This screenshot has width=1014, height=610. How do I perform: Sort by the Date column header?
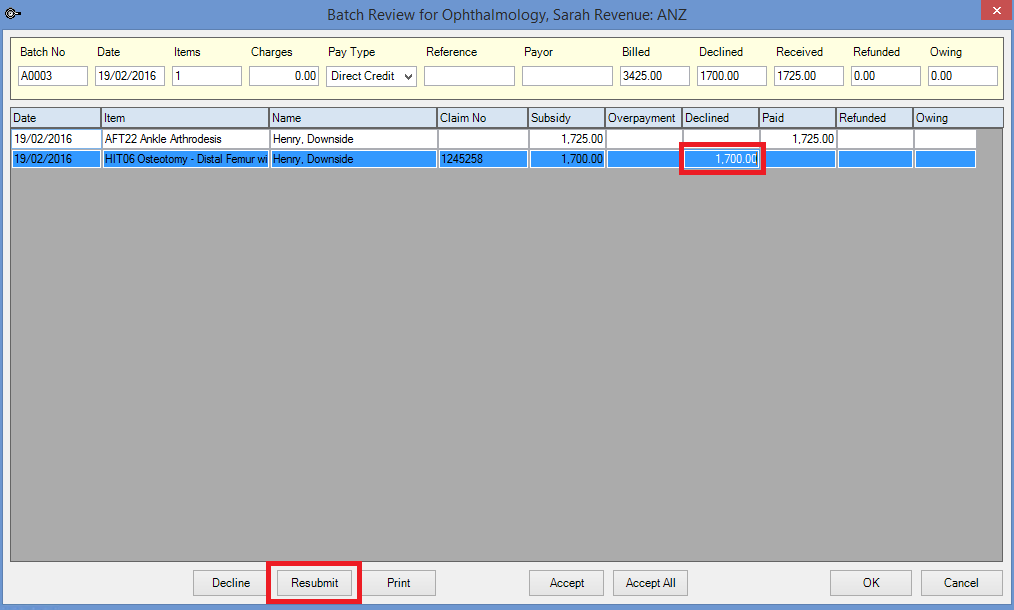(56, 118)
